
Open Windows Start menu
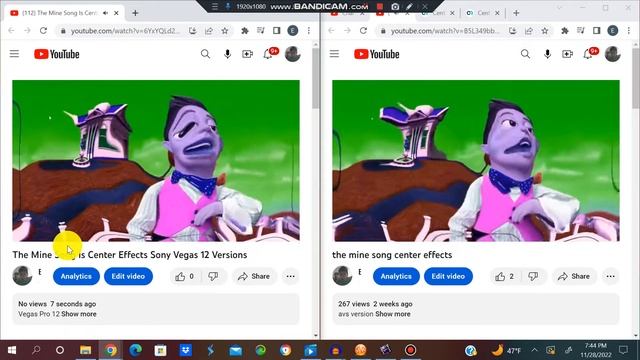click(12, 350)
